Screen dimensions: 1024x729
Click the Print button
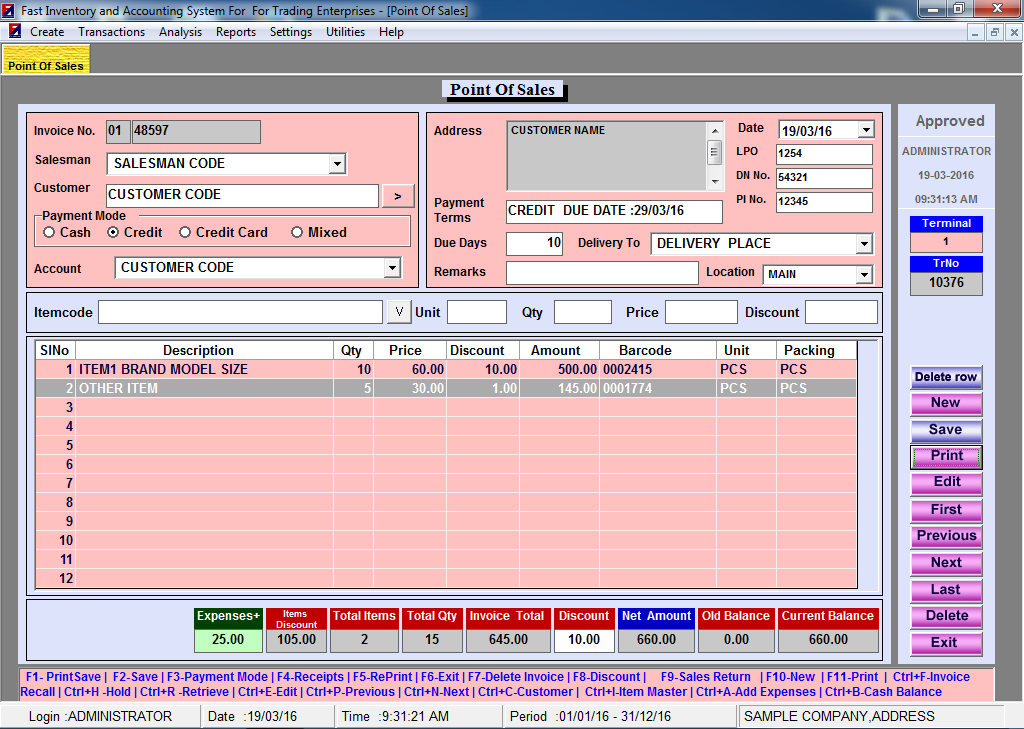(946, 456)
